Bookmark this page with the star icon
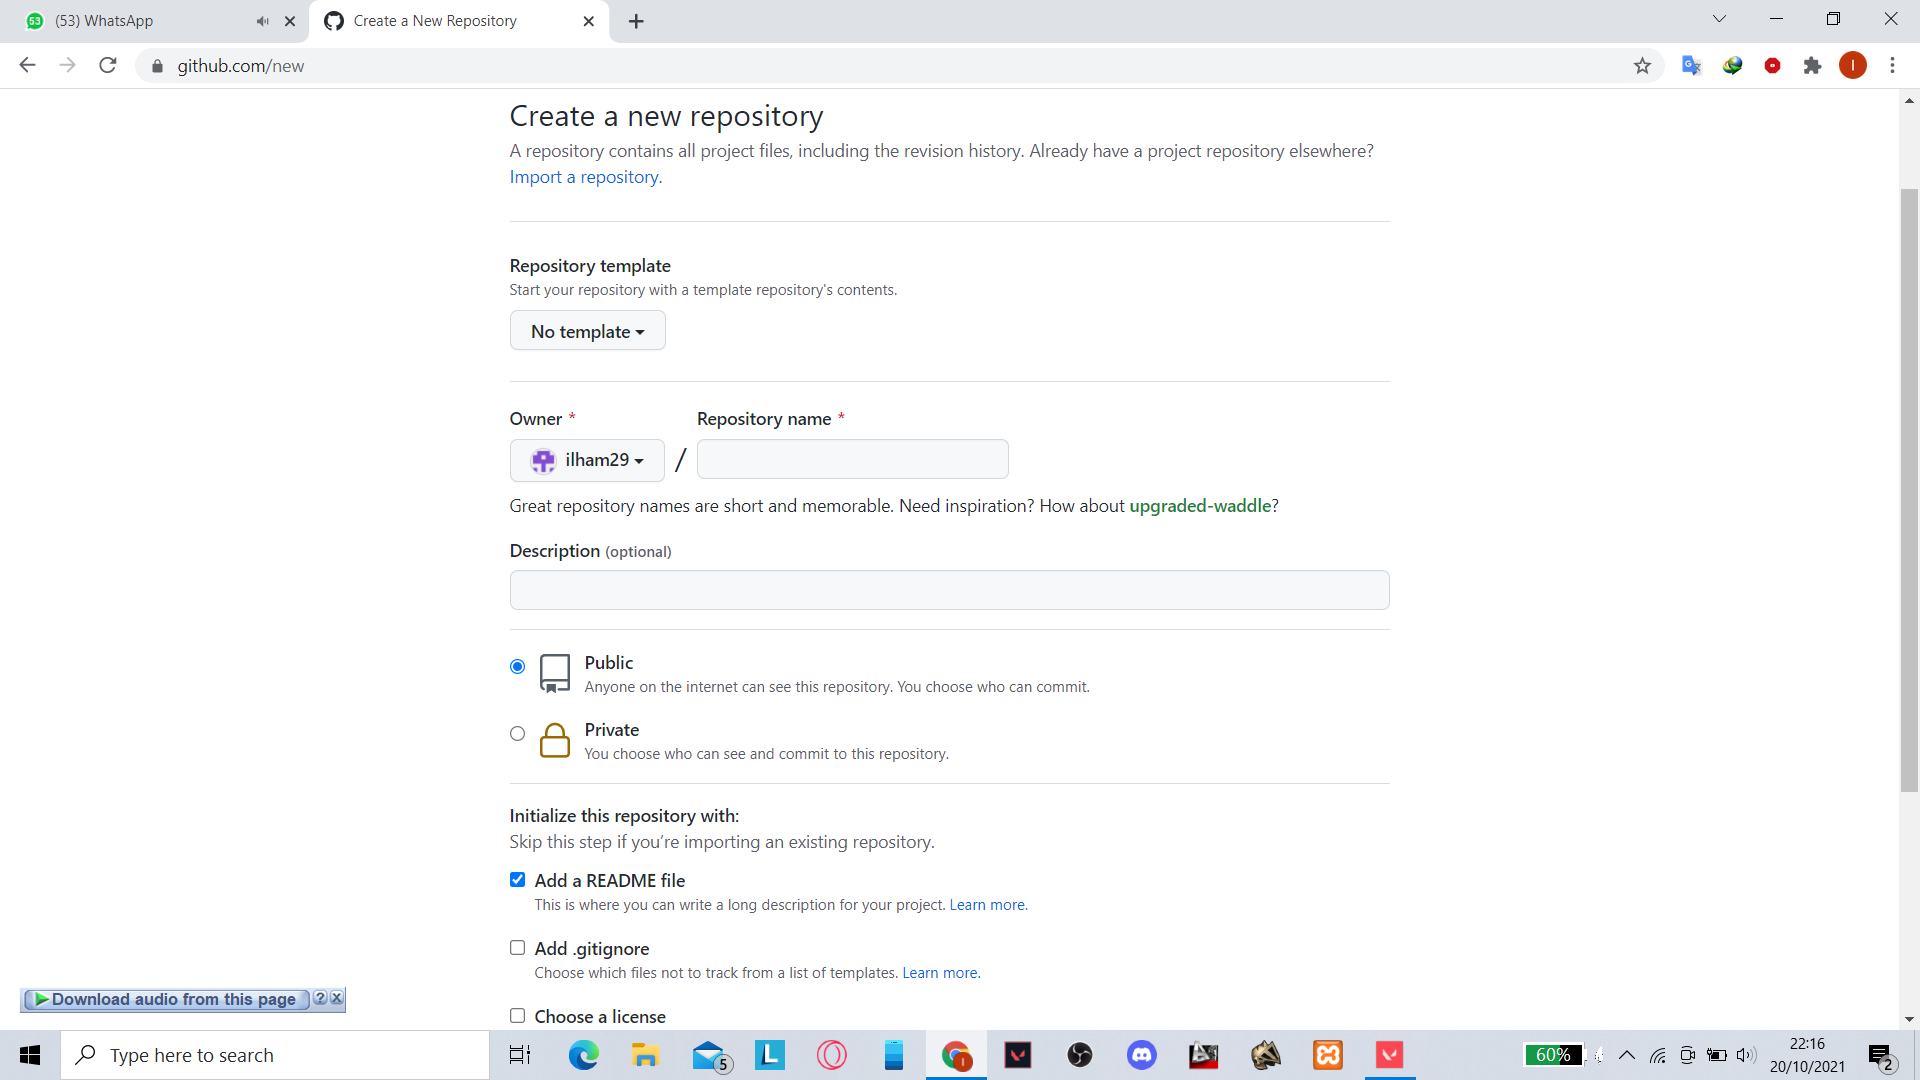 1642,65
